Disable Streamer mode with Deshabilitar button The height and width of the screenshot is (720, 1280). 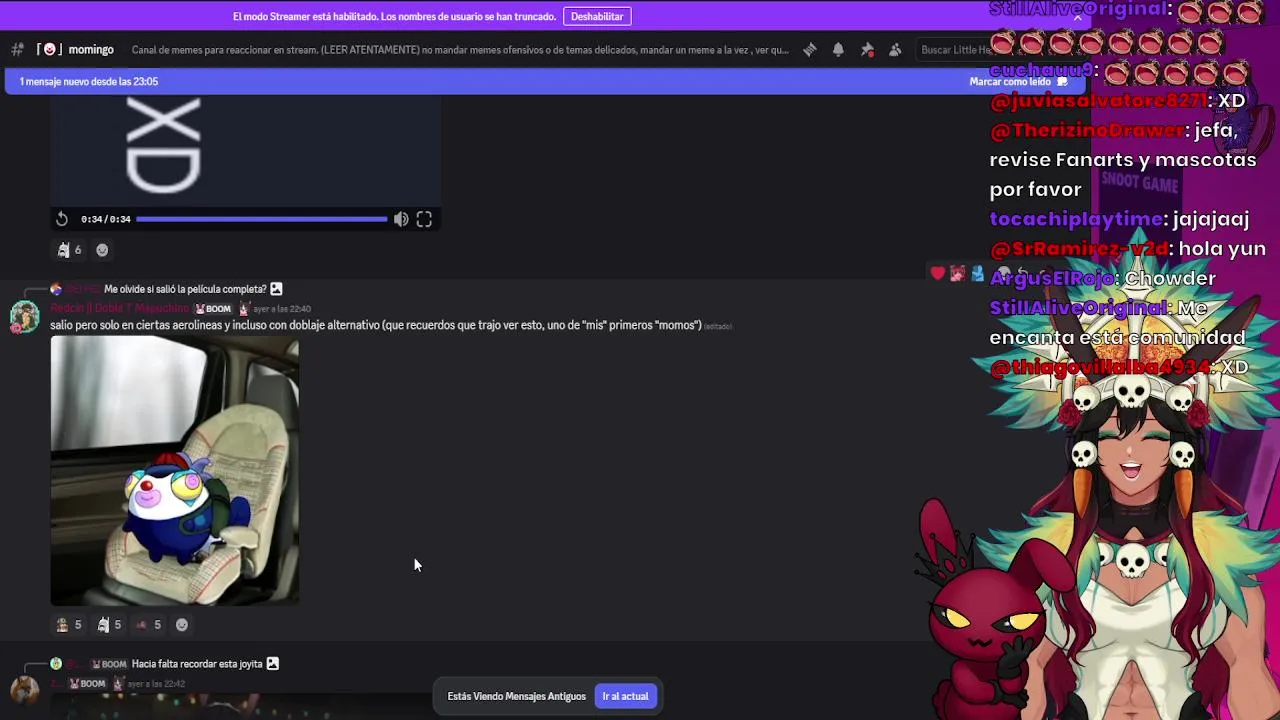click(x=597, y=16)
